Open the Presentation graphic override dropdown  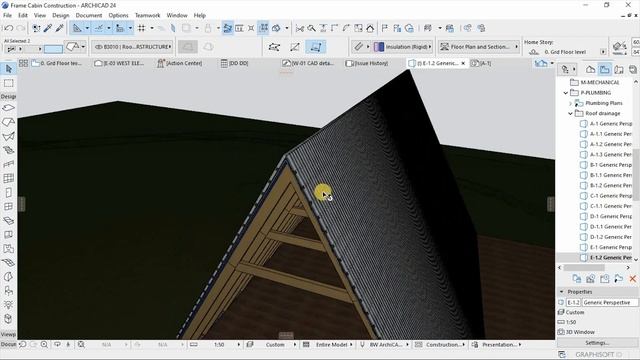[x=501, y=345]
